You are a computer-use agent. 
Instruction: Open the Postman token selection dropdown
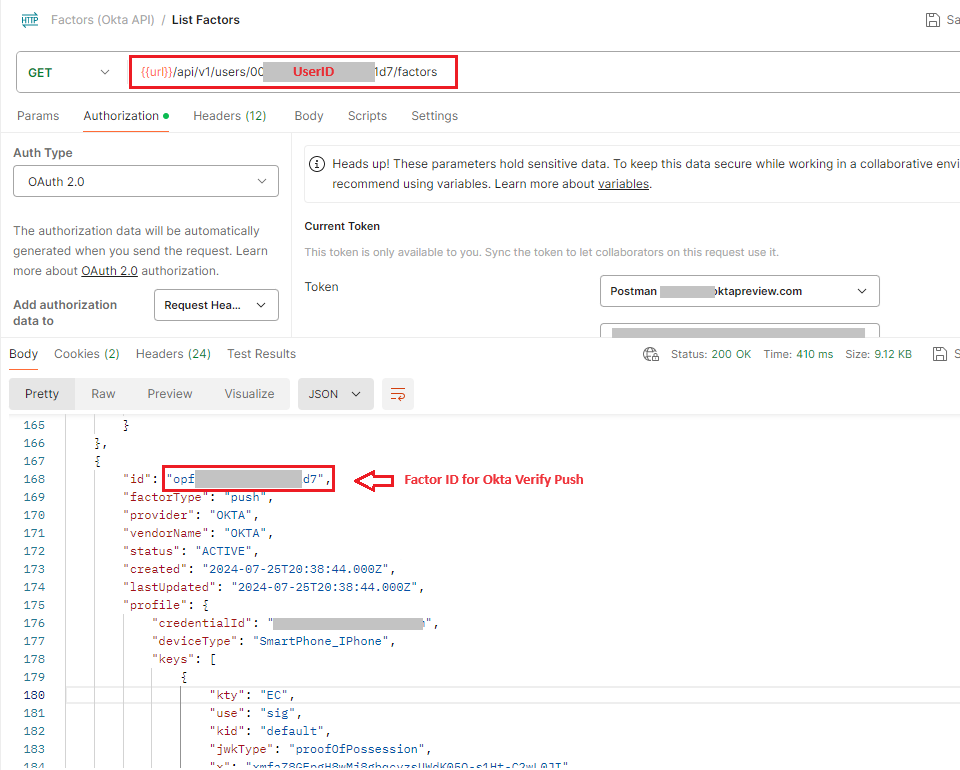[x=740, y=291]
